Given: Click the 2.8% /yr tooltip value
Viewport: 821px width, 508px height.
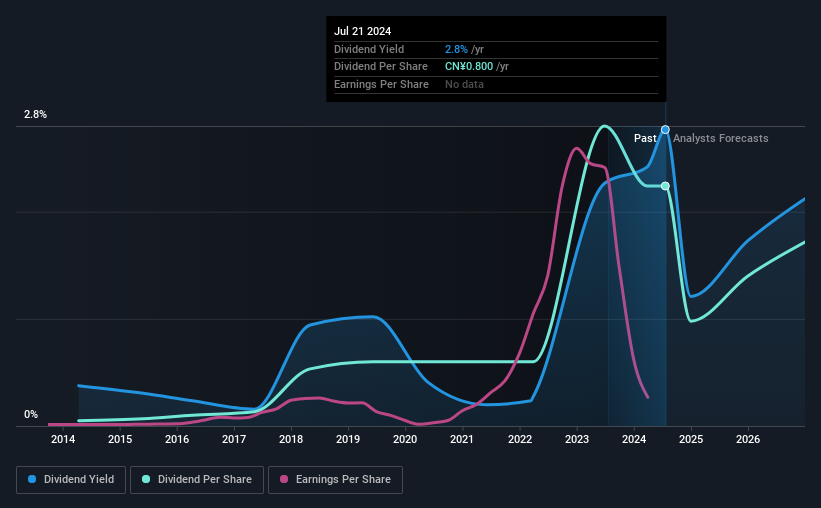Looking at the screenshot, I should 464,49.
